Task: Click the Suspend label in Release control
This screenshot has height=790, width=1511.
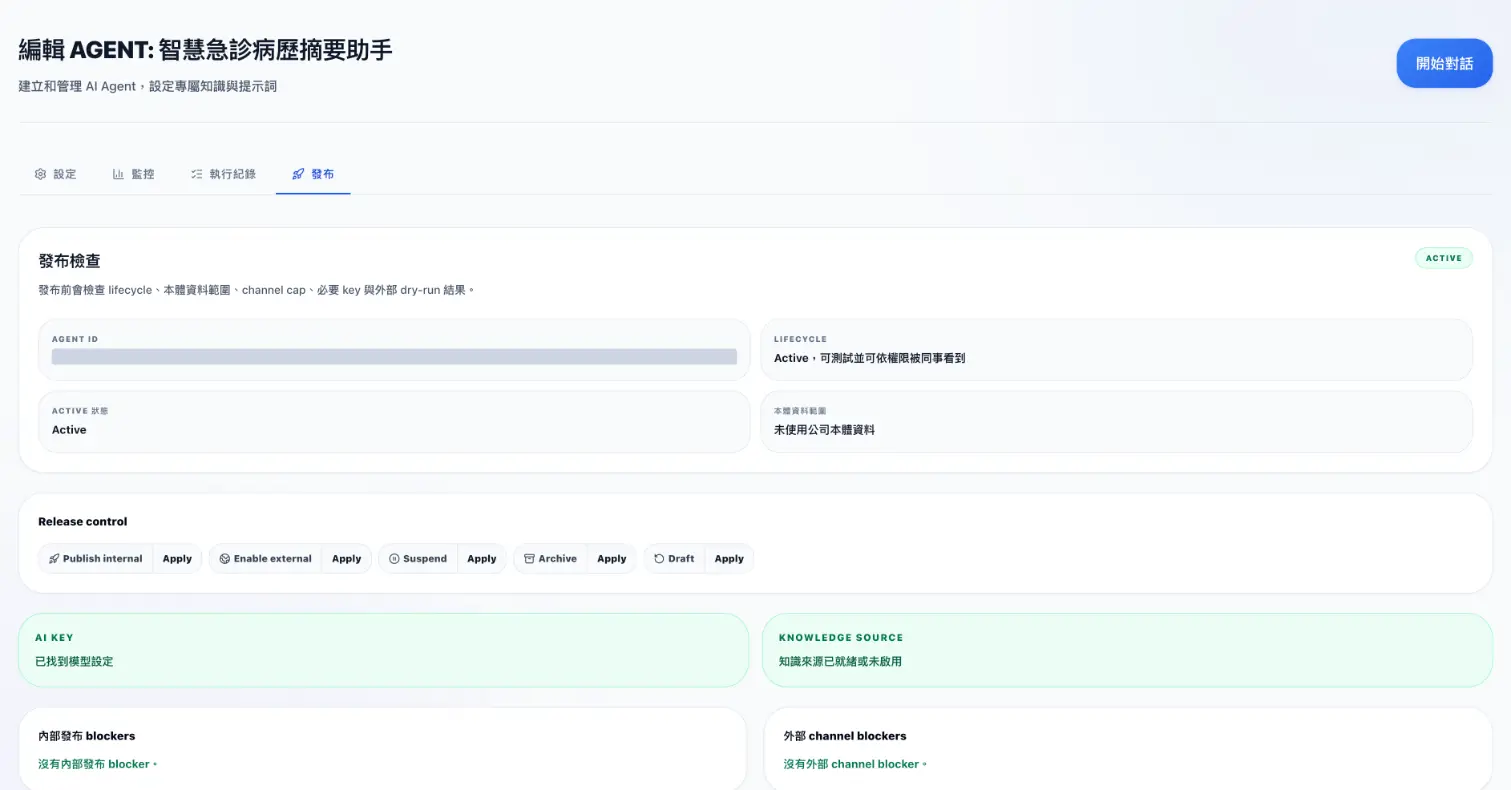Action: coord(425,559)
